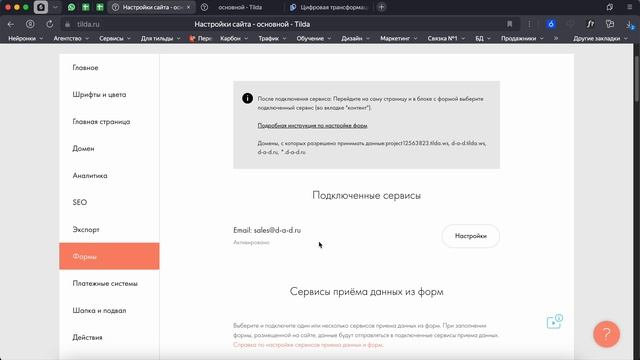
Task: Expand the 'Дизайн' bookmarks folder
Action: (x=355, y=38)
